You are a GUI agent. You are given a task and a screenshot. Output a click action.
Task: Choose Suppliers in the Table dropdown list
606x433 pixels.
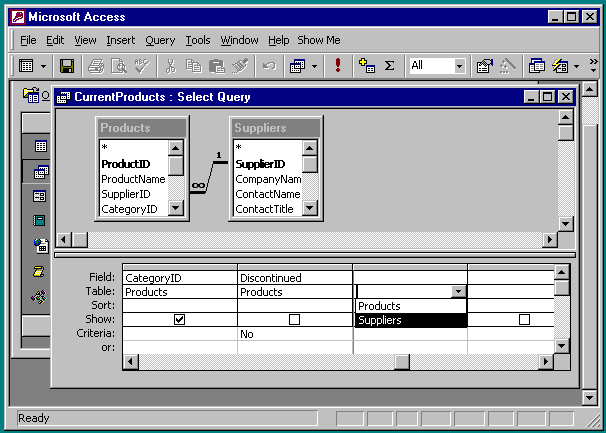(x=410, y=320)
